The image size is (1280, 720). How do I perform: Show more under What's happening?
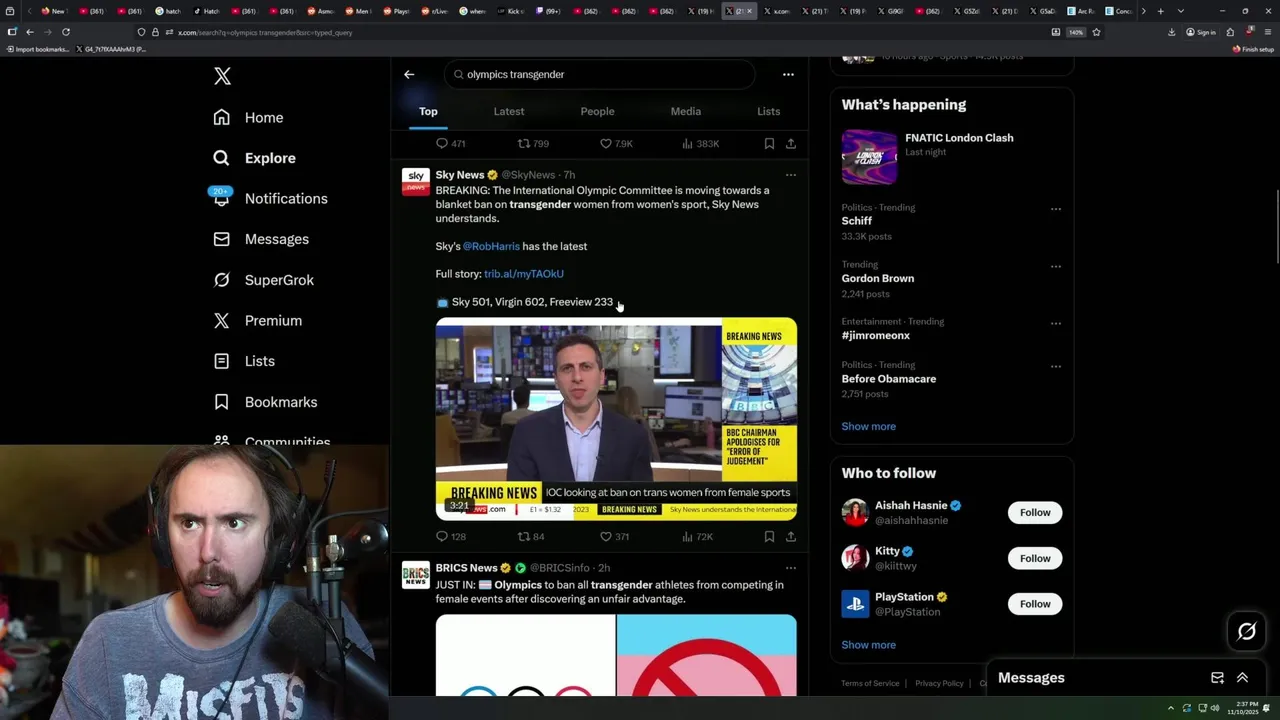868,426
